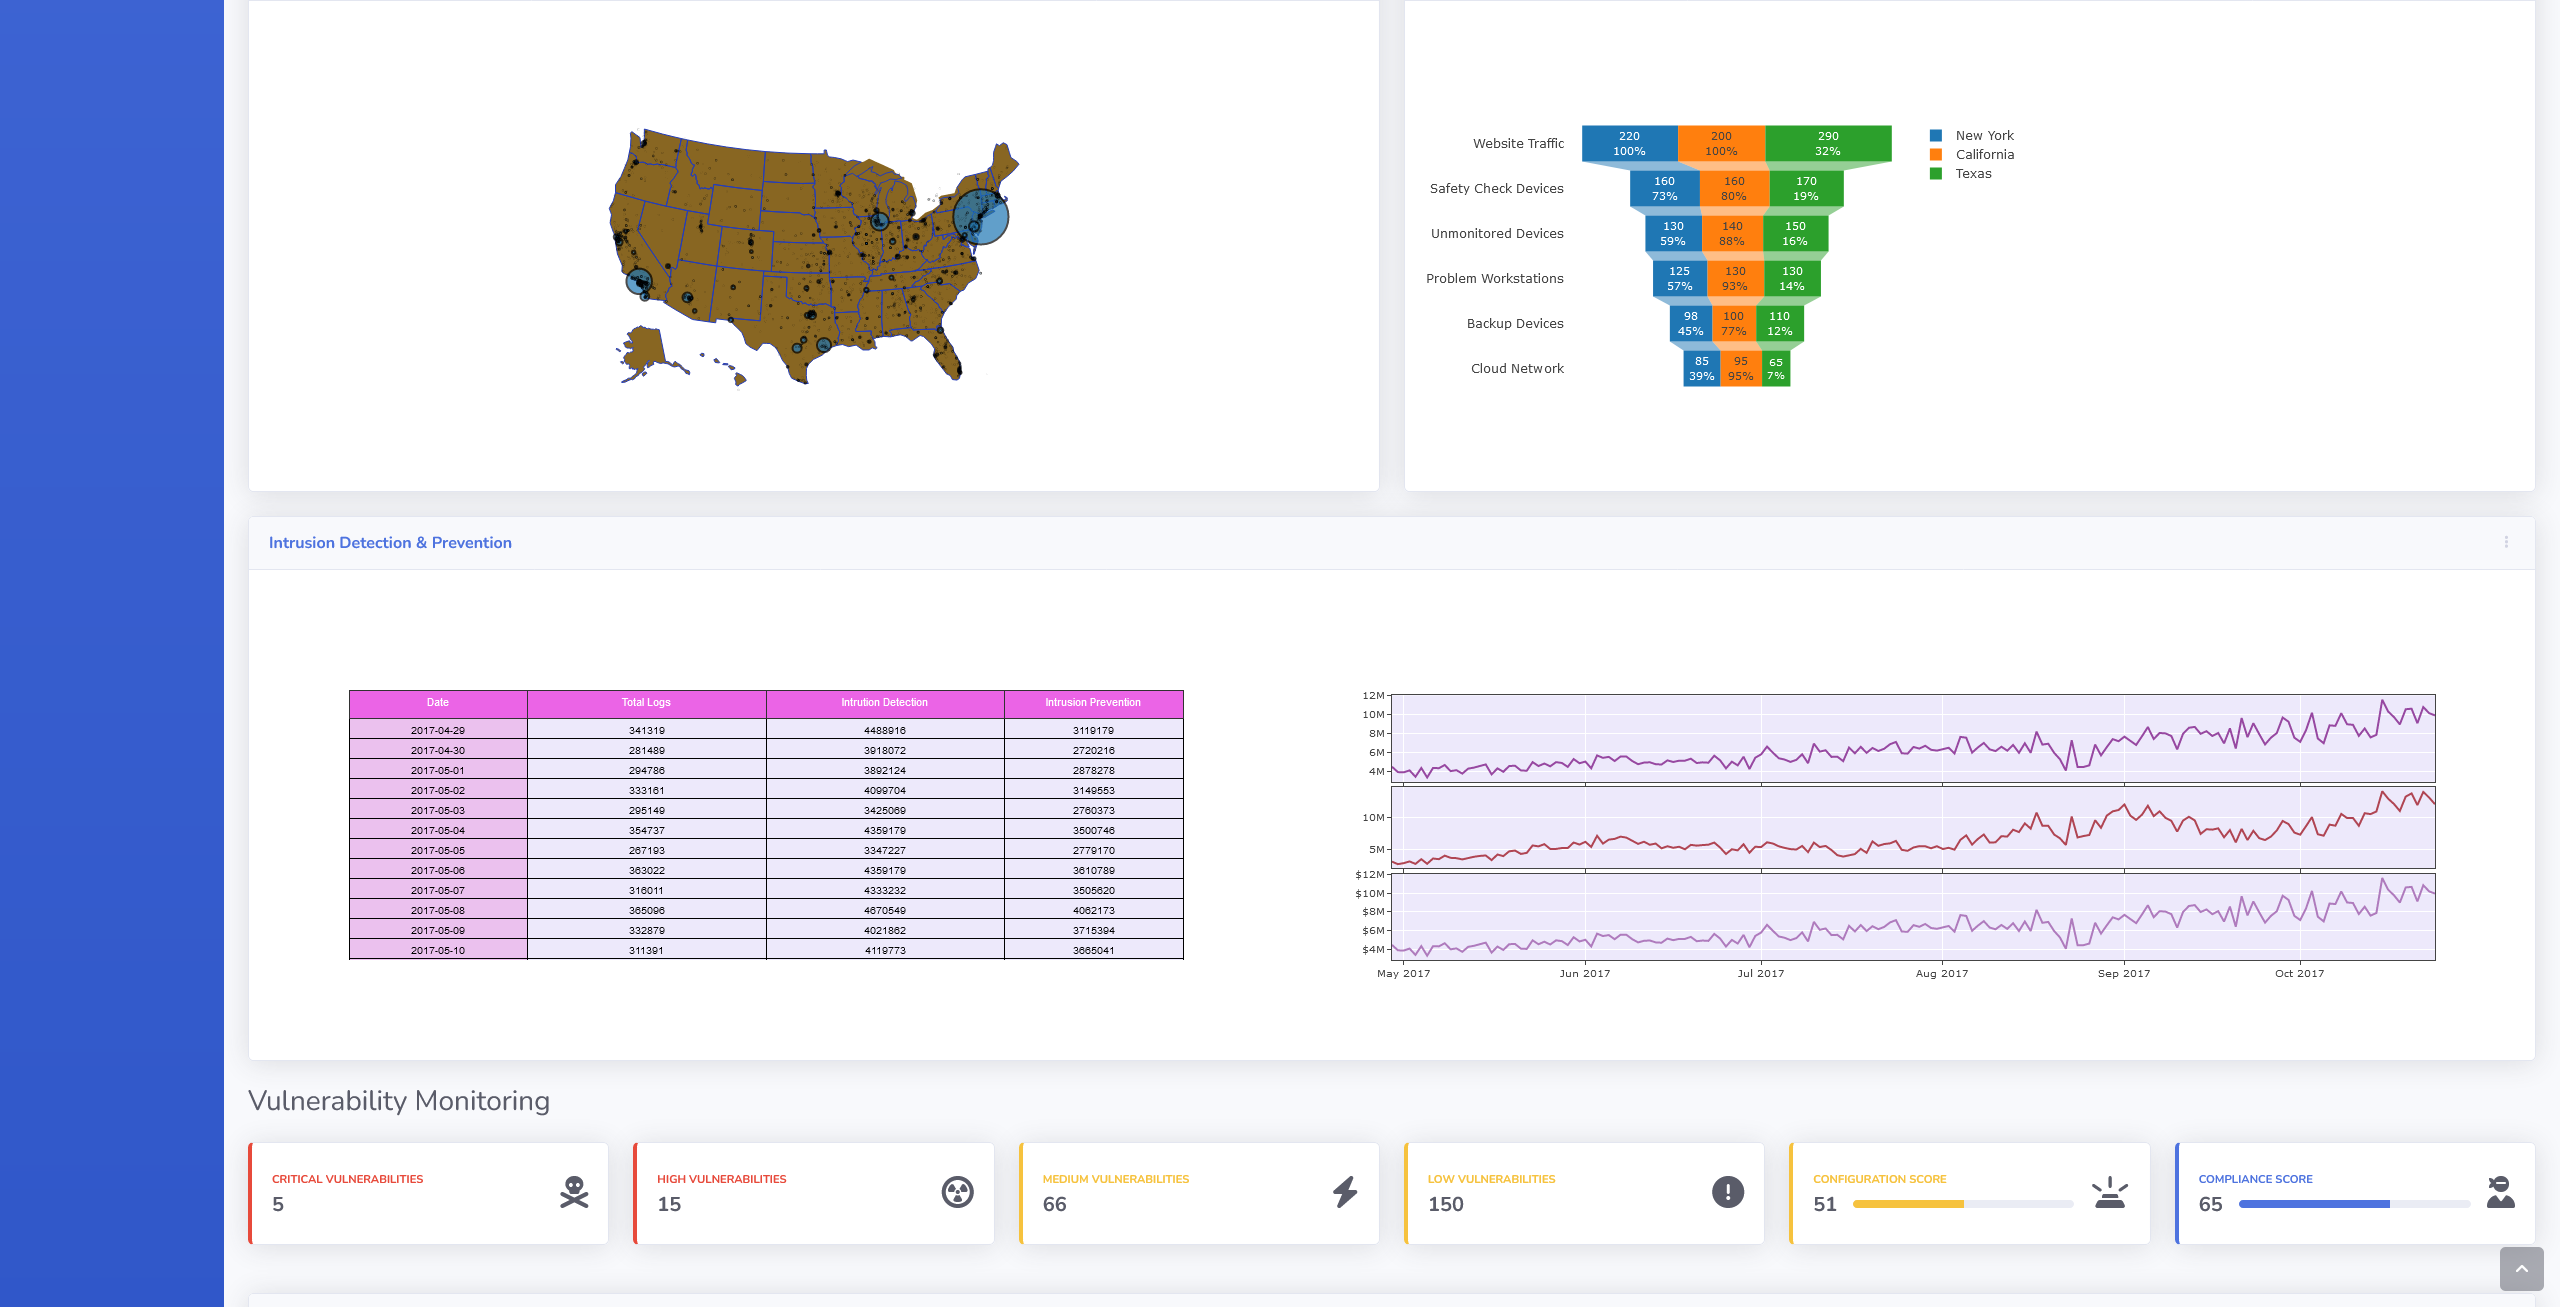
Task: Click the siren icon on Configuration Score card
Action: pyautogui.click(x=2109, y=1192)
